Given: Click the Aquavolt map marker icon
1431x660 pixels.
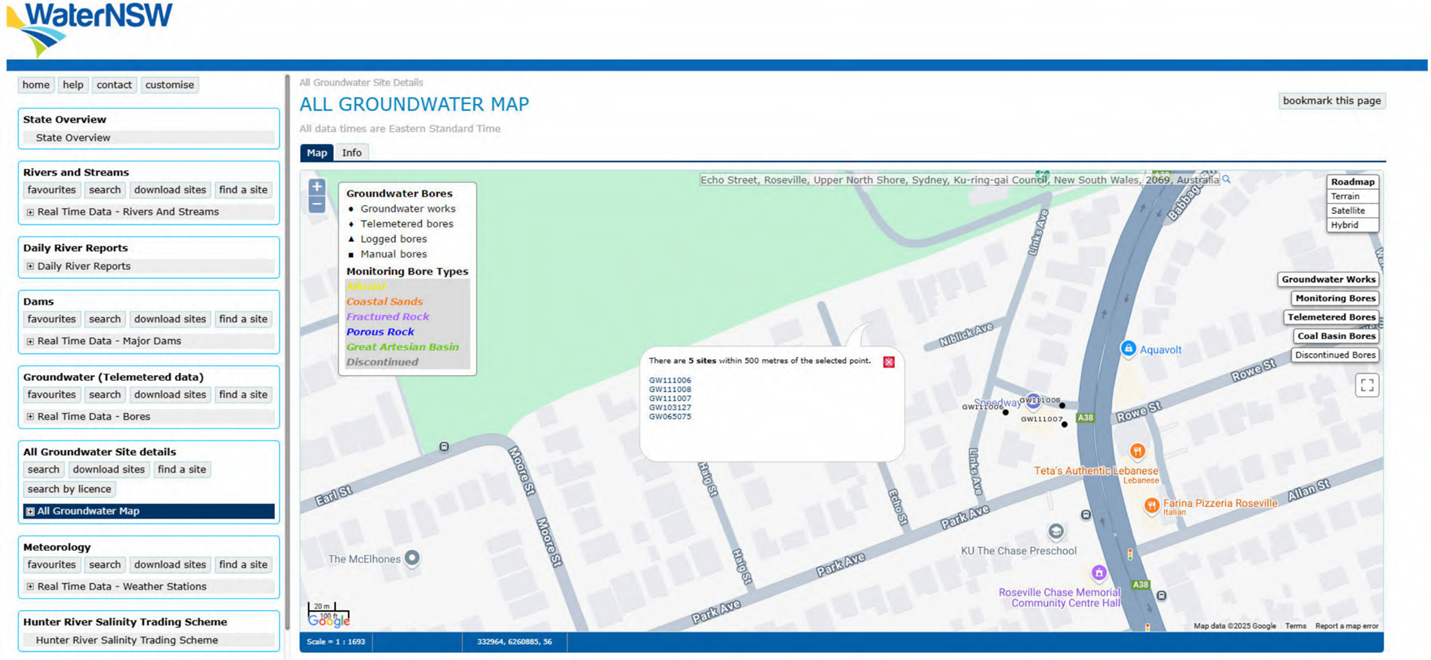Looking at the screenshot, I should 1128,349.
